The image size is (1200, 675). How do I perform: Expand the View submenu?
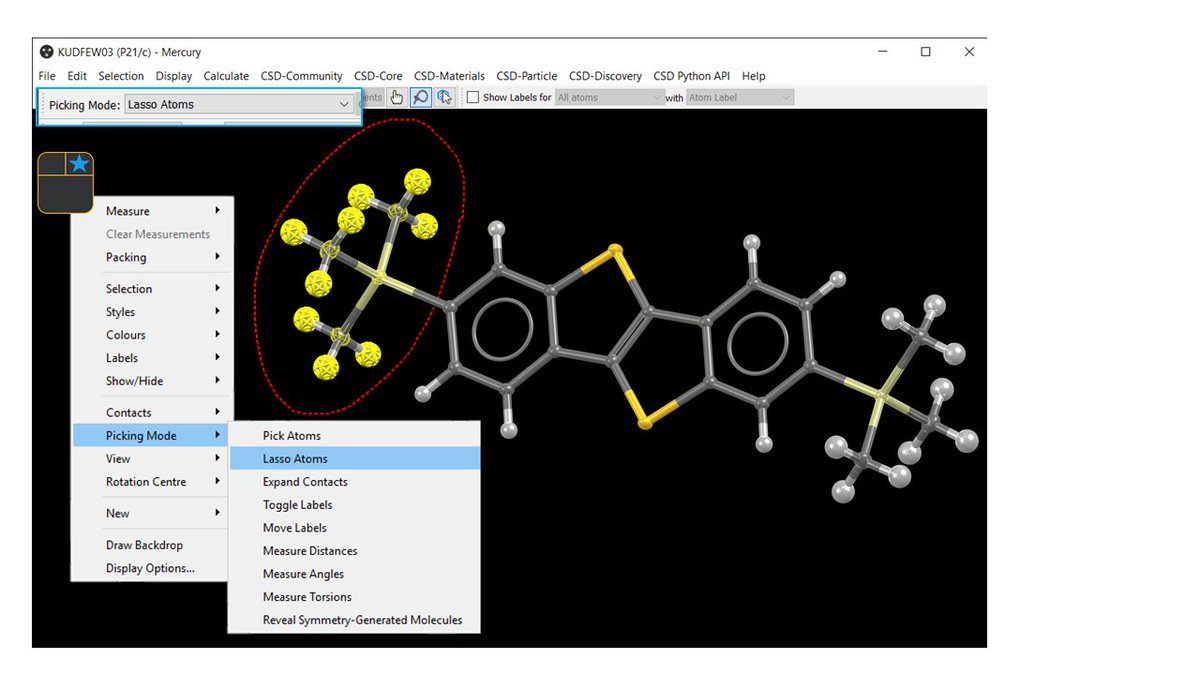152,459
